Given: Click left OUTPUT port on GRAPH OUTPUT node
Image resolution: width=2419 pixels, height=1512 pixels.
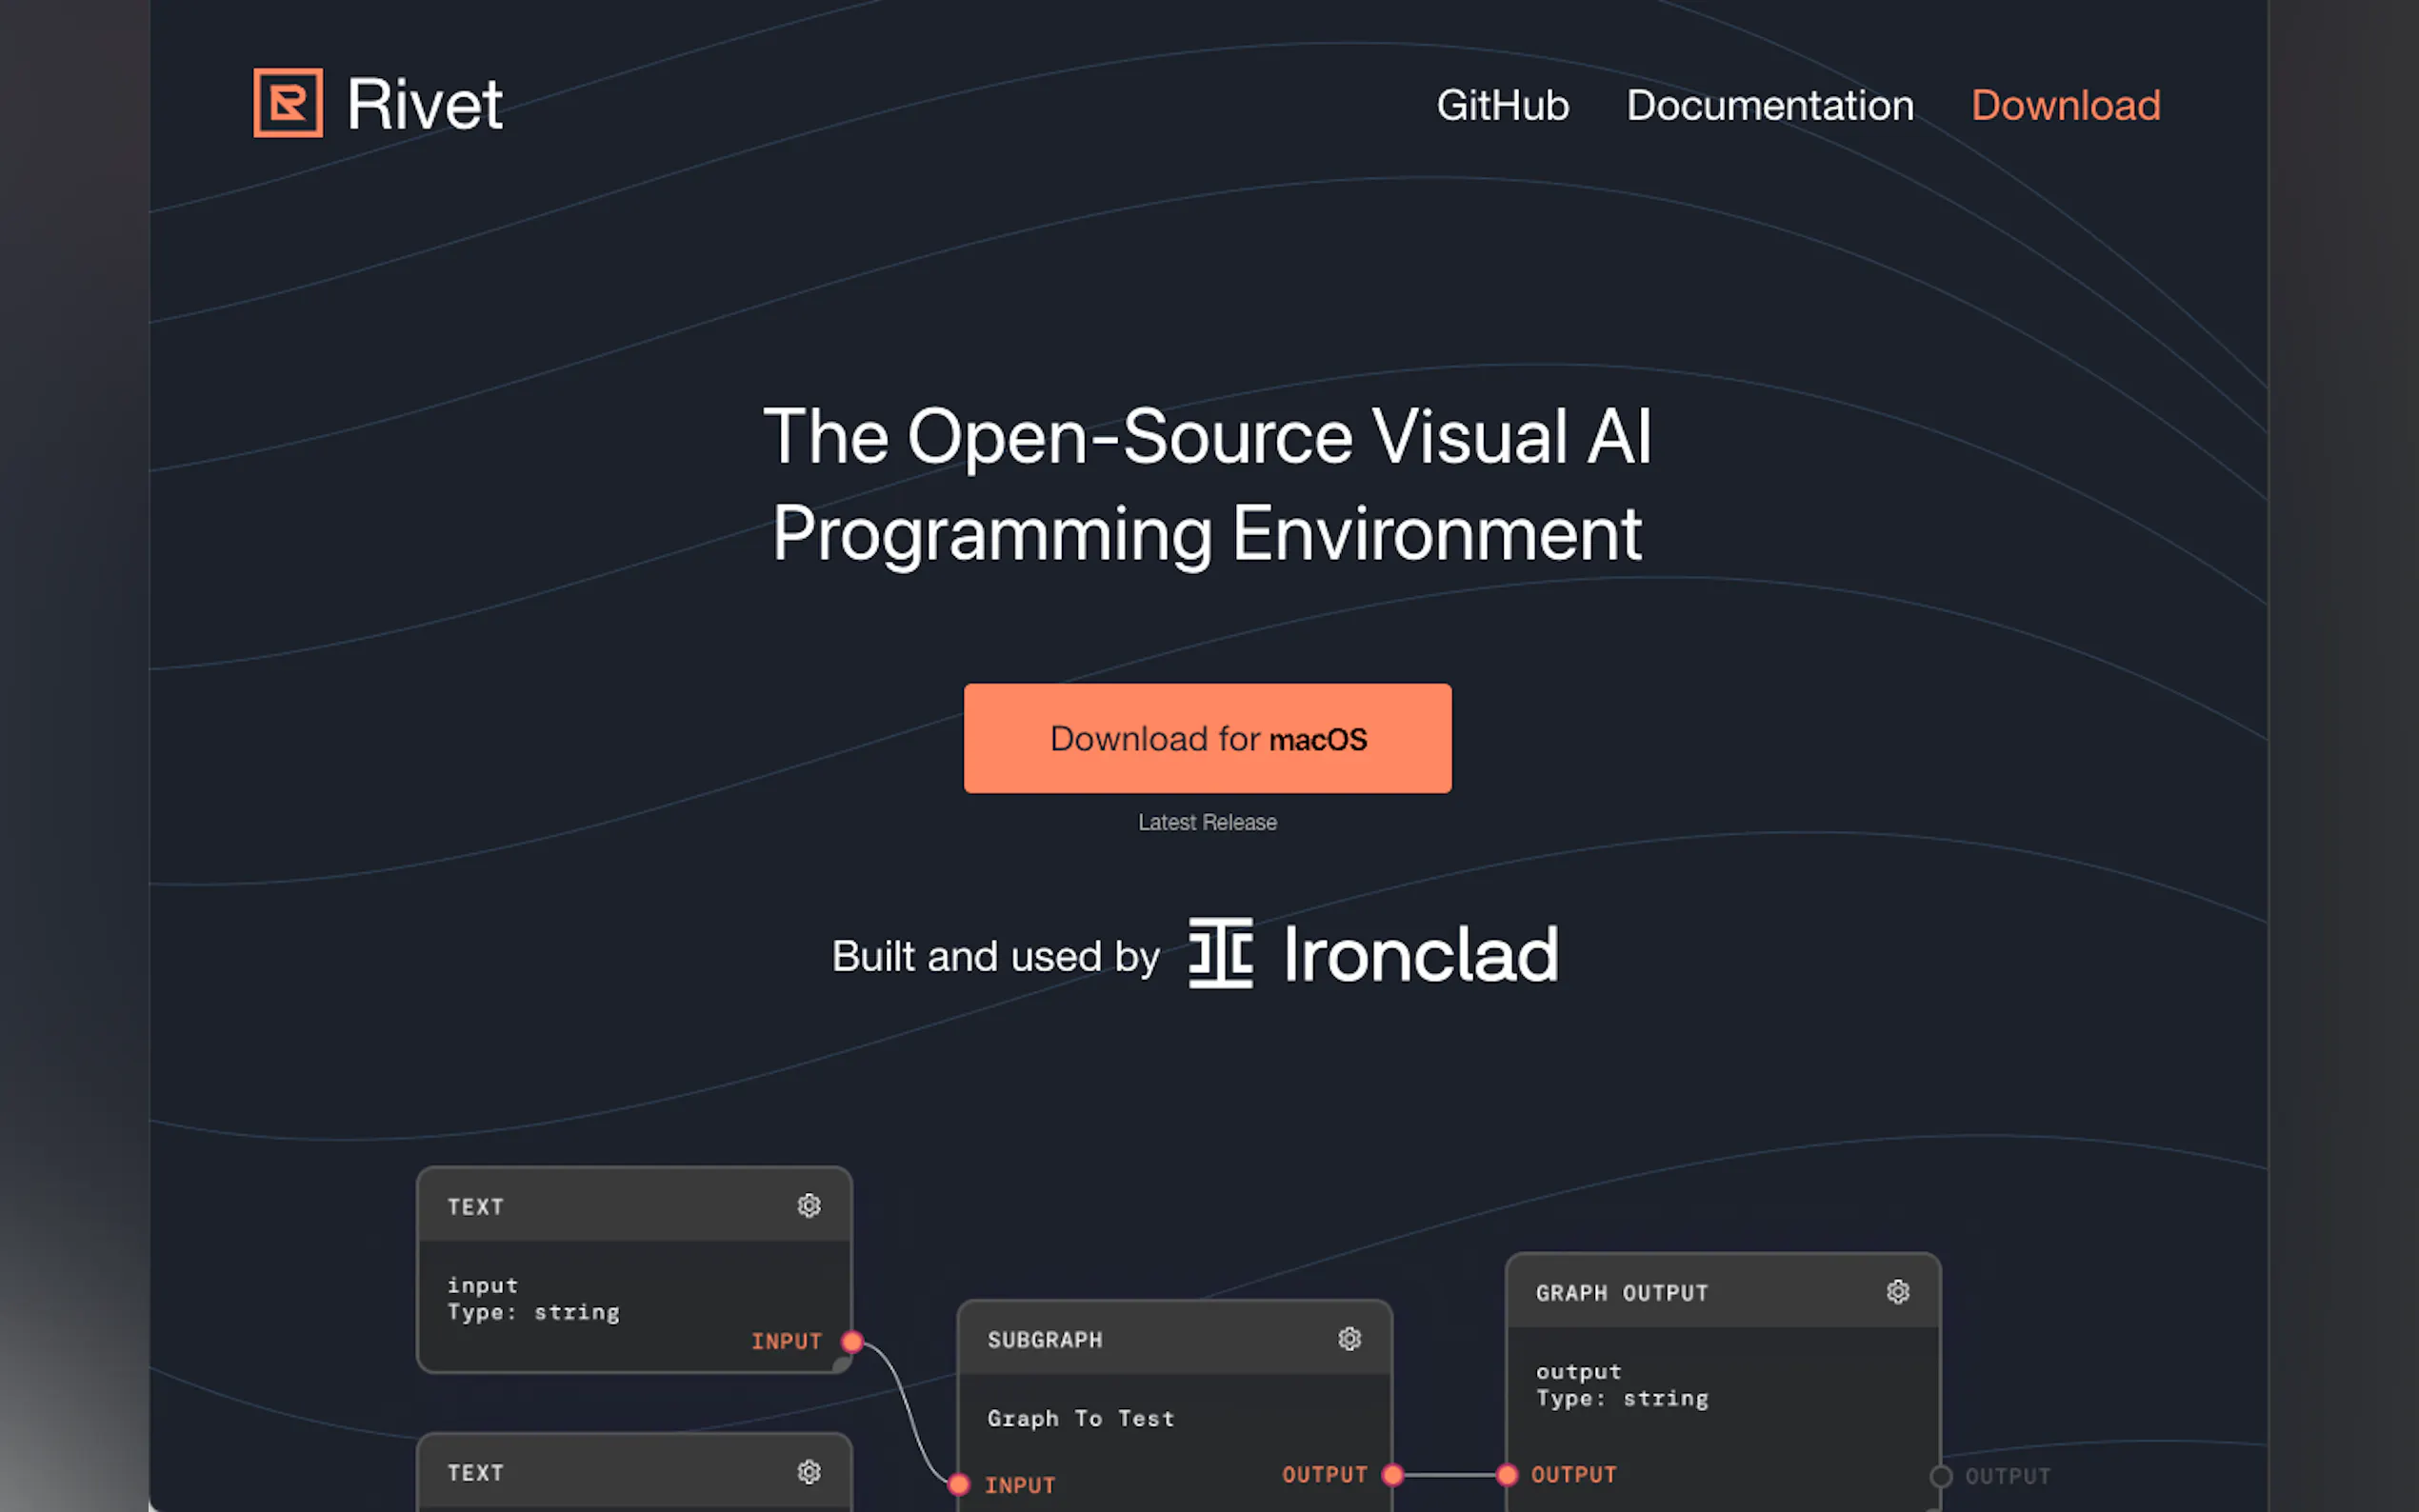Looking at the screenshot, I should click(1507, 1474).
